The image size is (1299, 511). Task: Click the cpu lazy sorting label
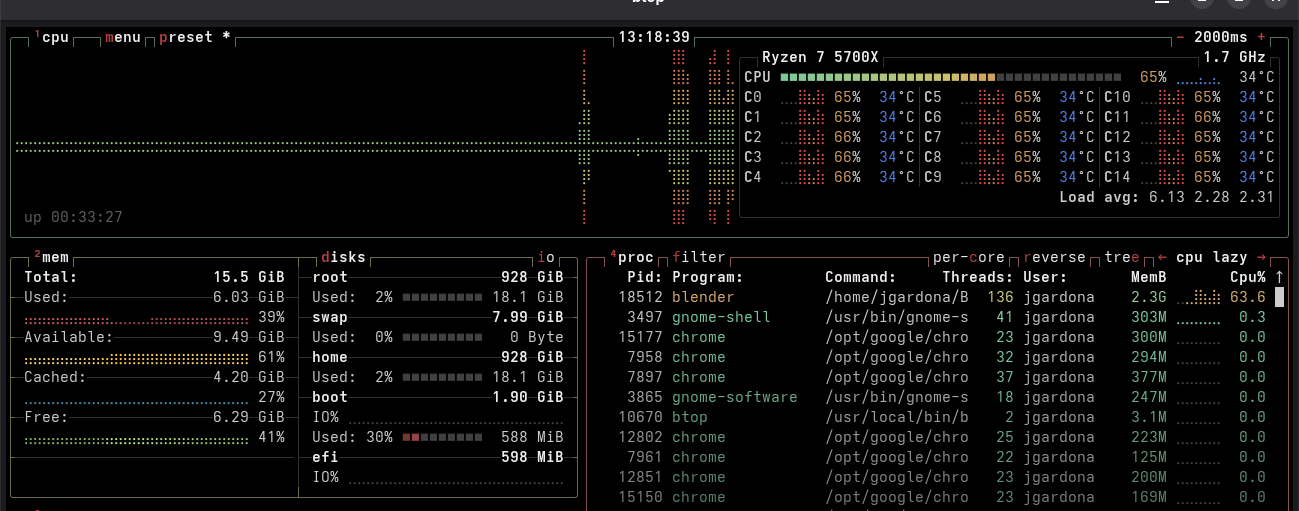click(x=1212, y=257)
